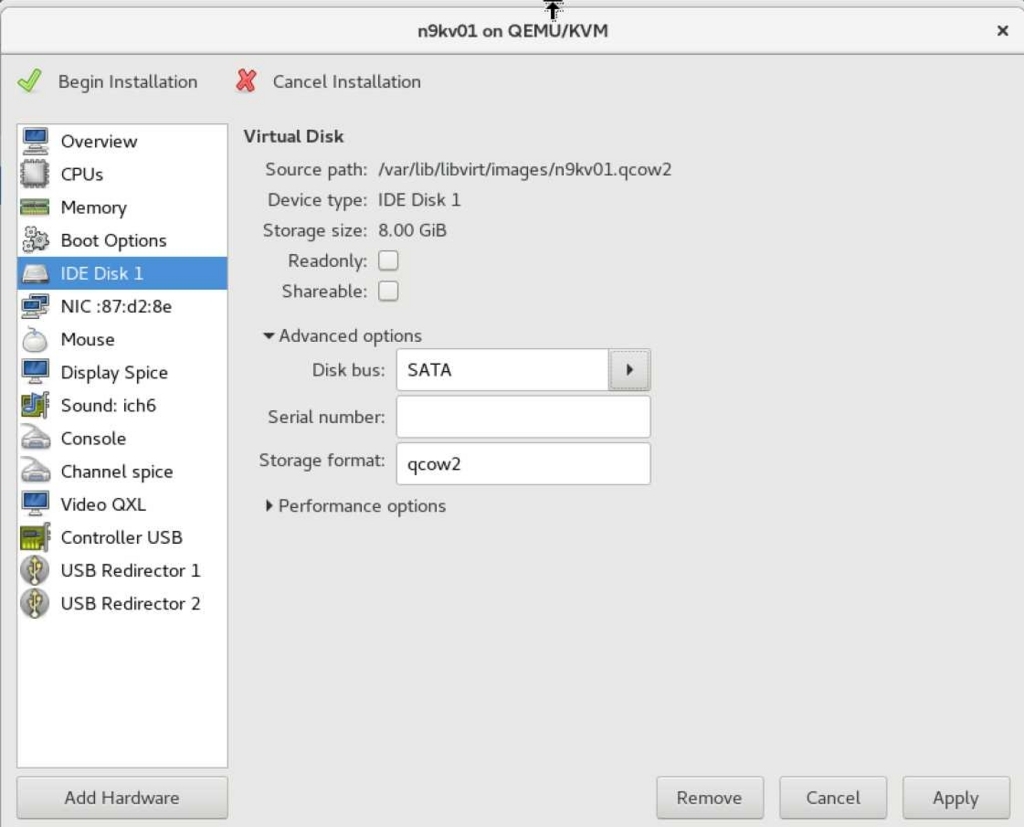Click the Apply button
Screen dimensions: 1024x827
pos(956,798)
